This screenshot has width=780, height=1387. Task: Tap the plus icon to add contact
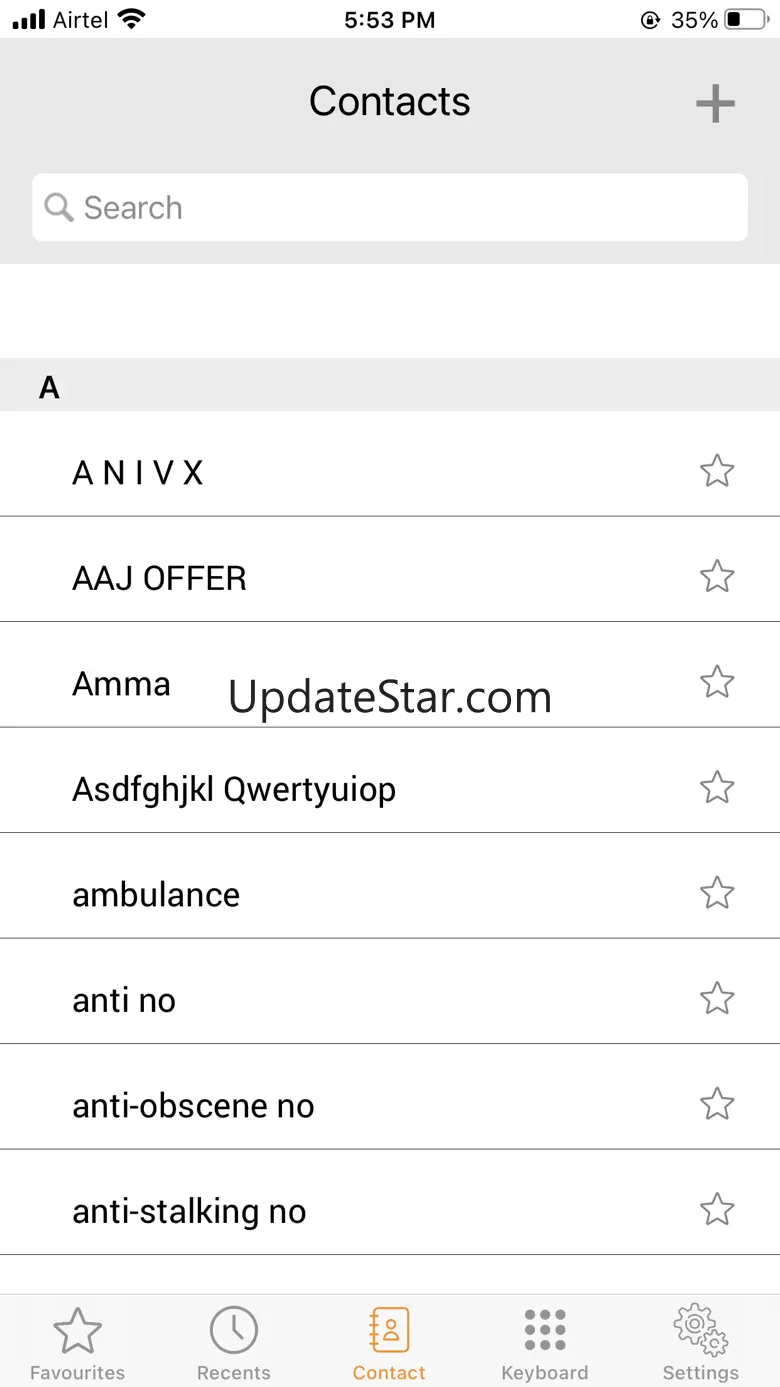click(x=715, y=103)
